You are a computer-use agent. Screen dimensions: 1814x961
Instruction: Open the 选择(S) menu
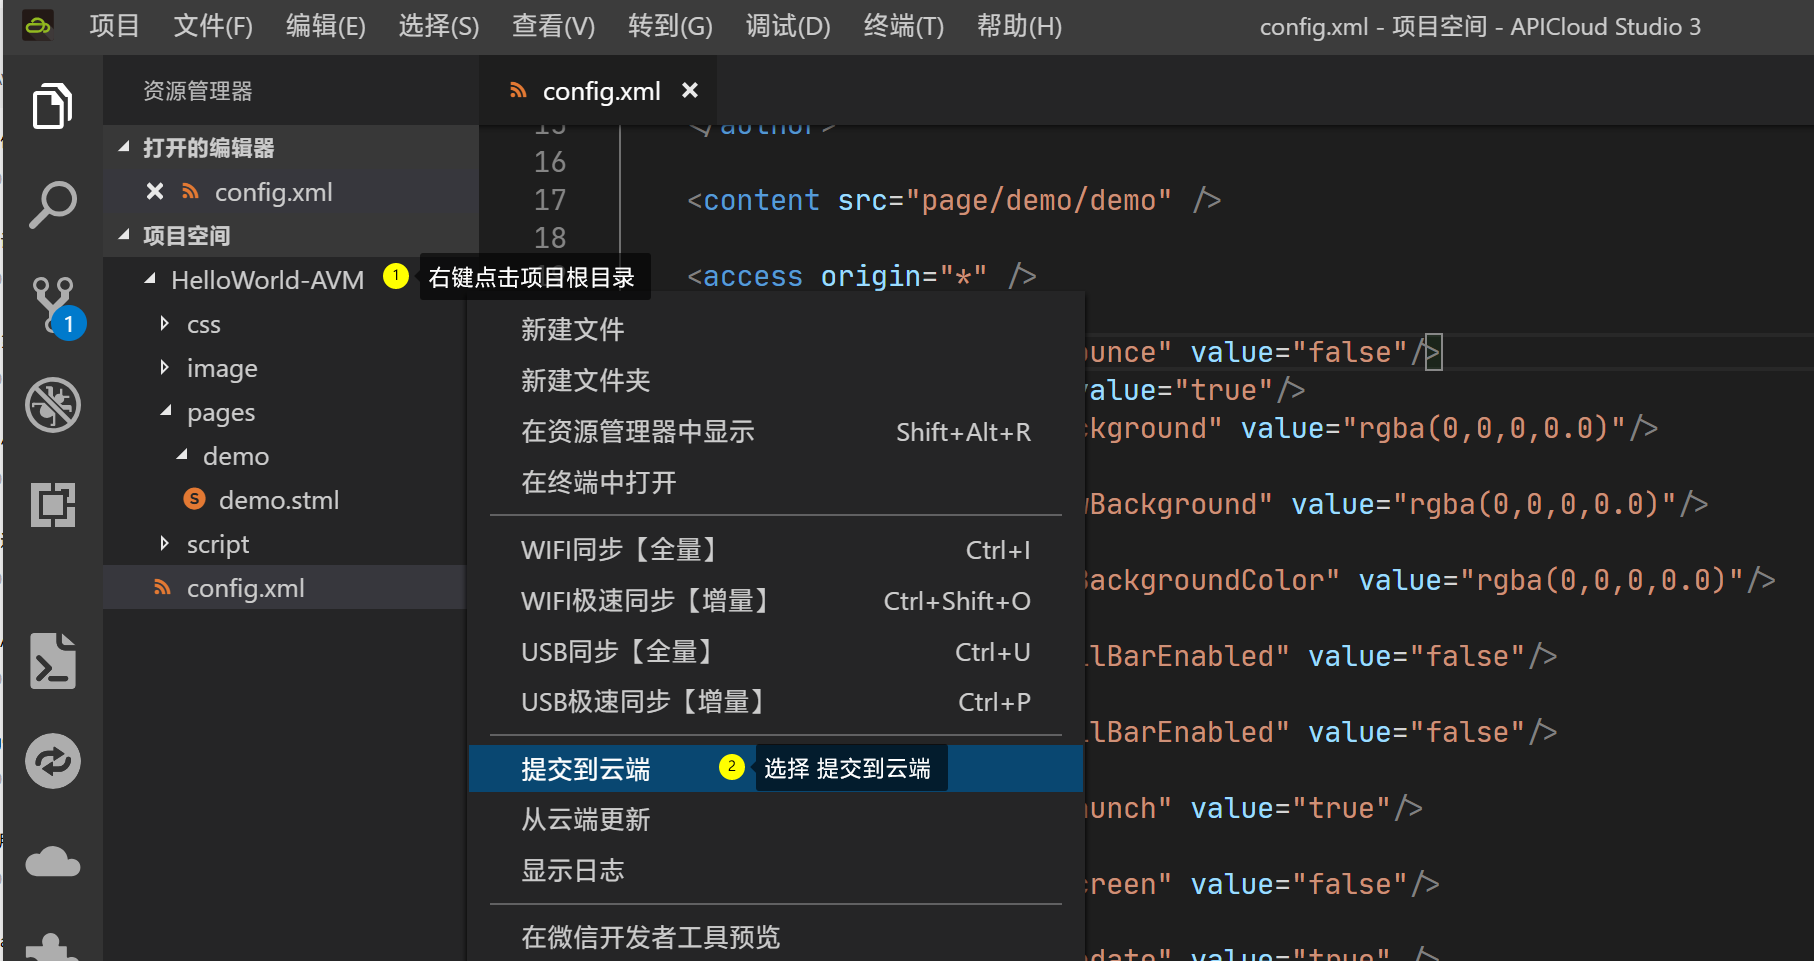click(x=439, y=26)
